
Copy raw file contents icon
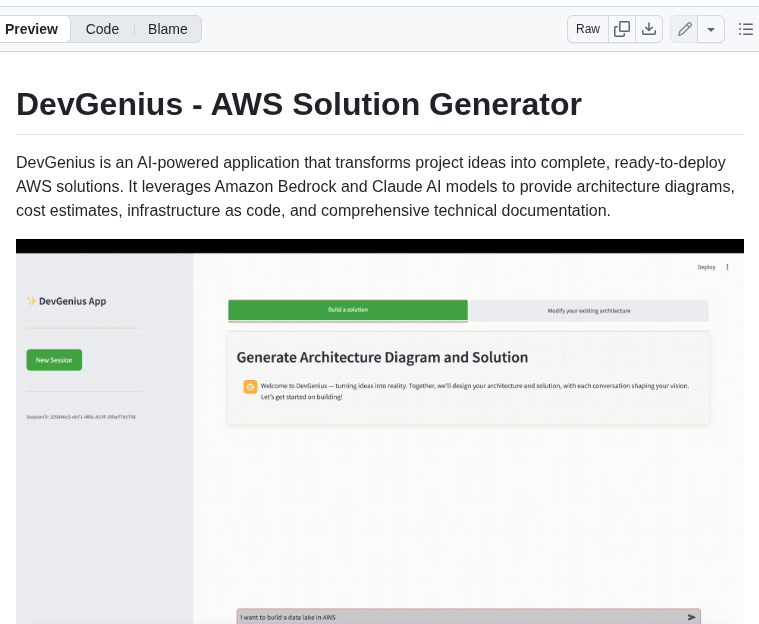(622, 29)
